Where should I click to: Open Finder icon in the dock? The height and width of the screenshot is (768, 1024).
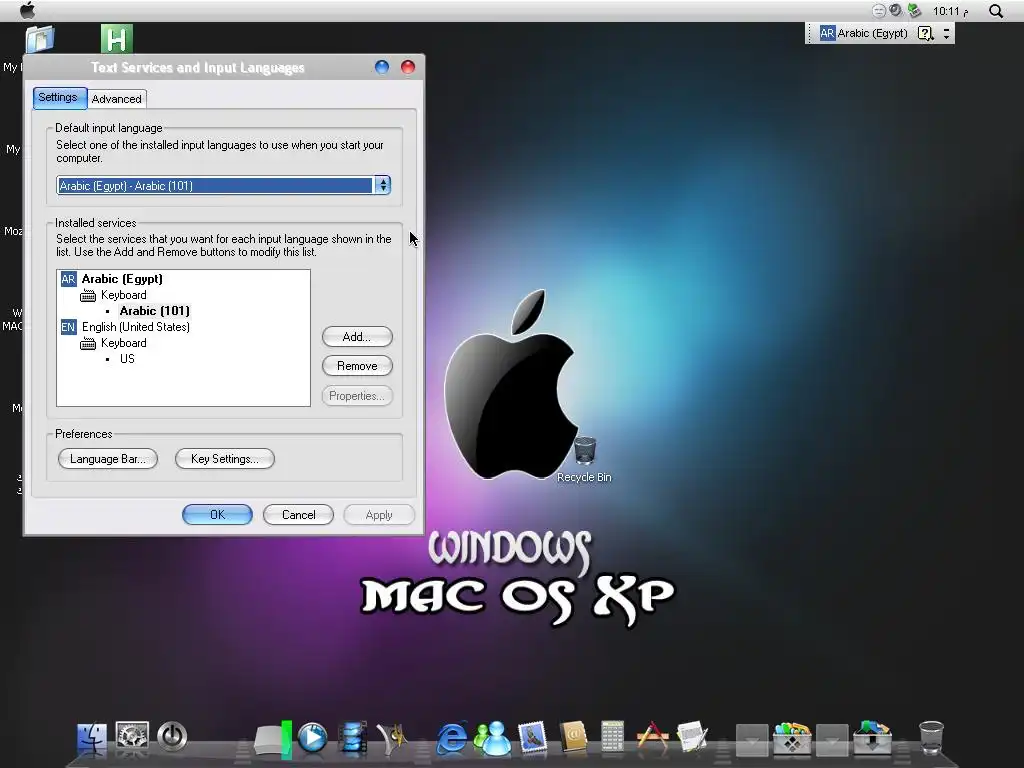coord(91,738)
